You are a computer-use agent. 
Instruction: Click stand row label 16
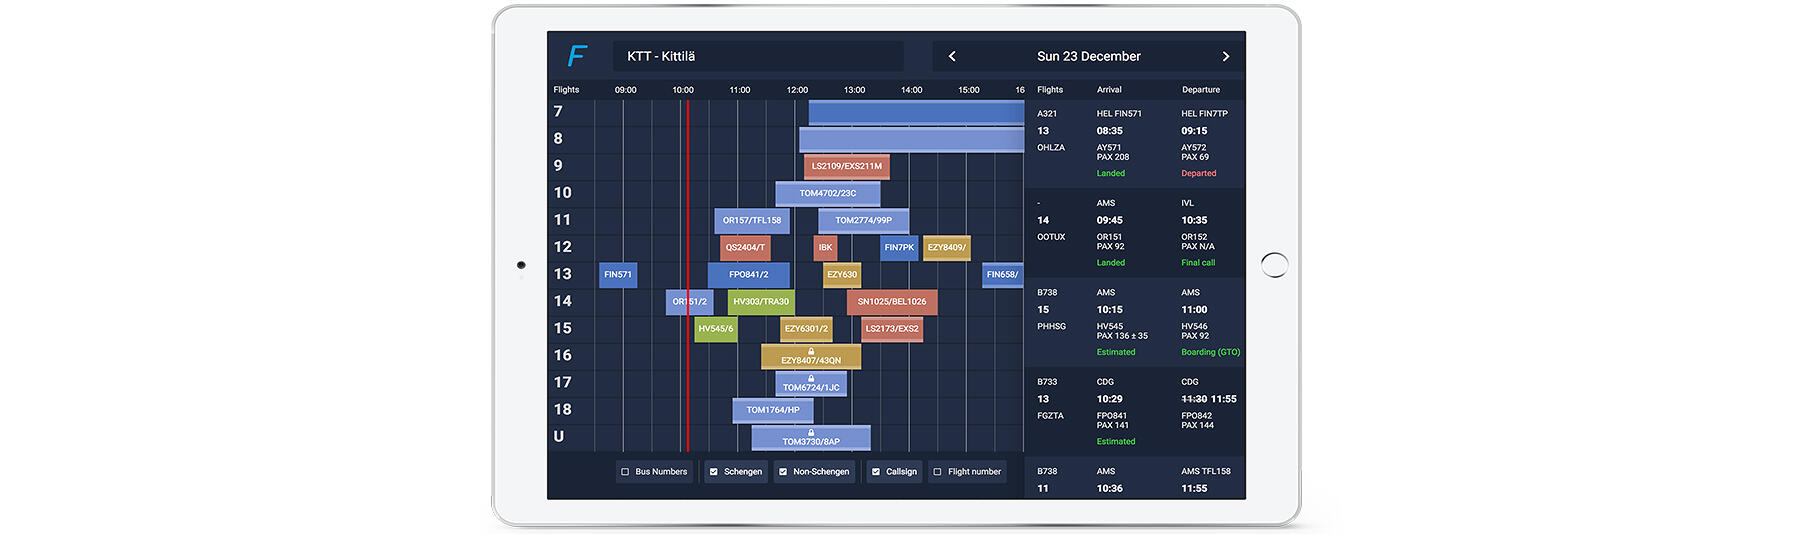pos(563,355)
